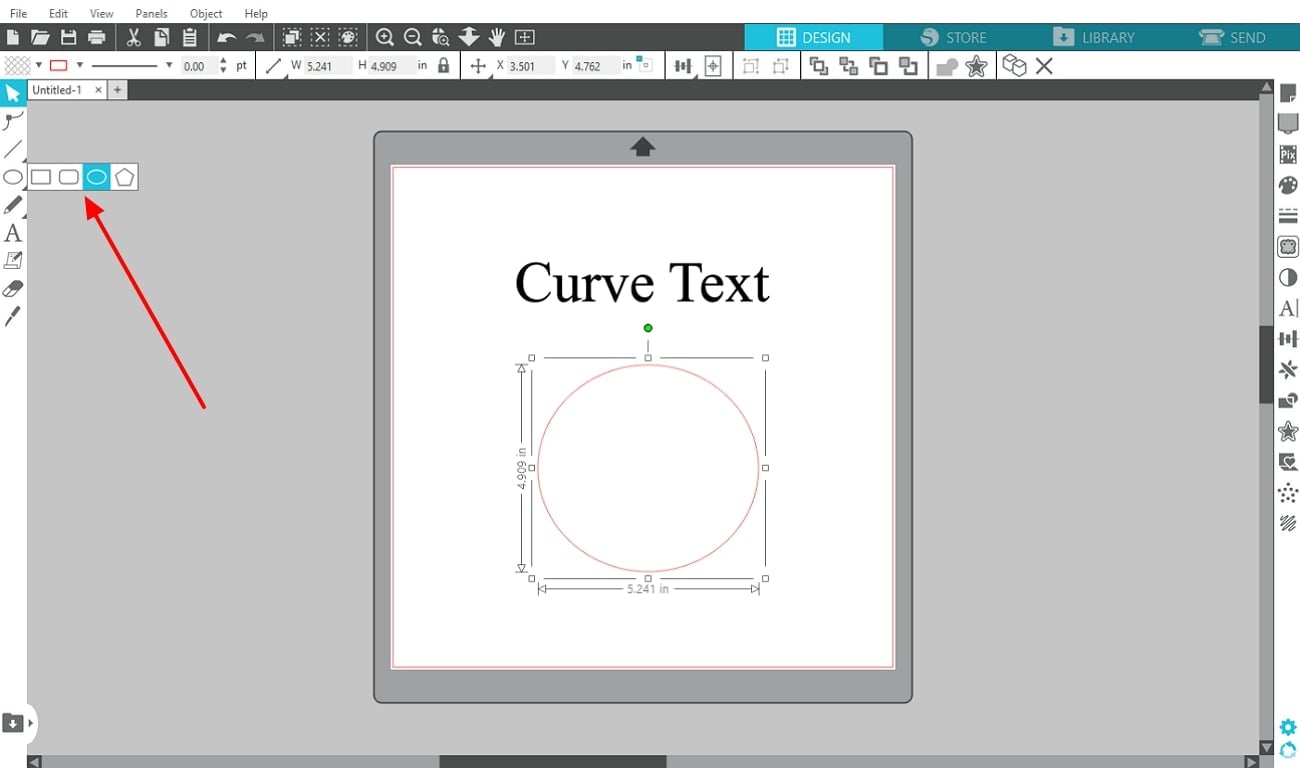
Task: Click the Weld icon in toolbar
Action: coord(946,66)
